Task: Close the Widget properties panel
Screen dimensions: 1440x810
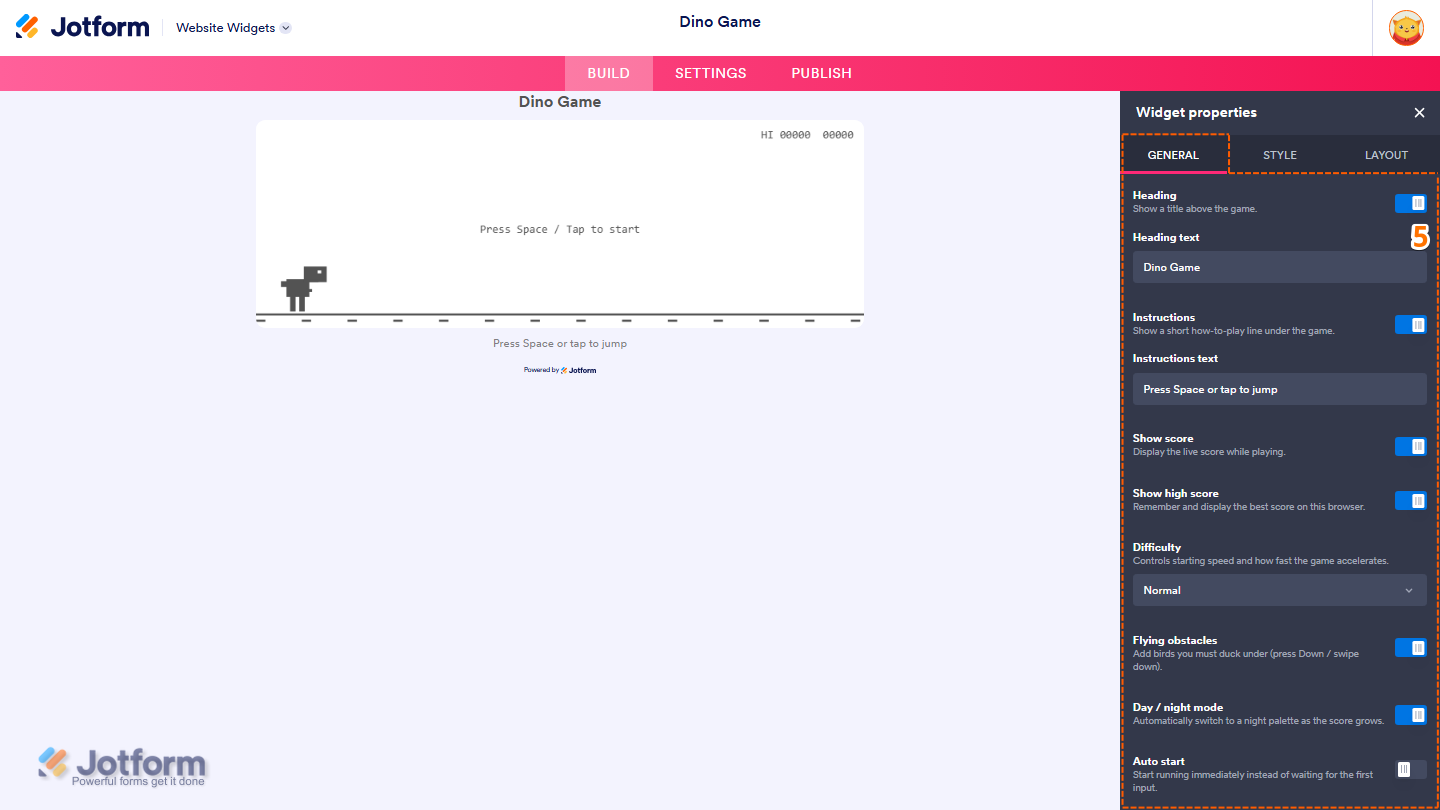Action: (x=1419, y=113)
